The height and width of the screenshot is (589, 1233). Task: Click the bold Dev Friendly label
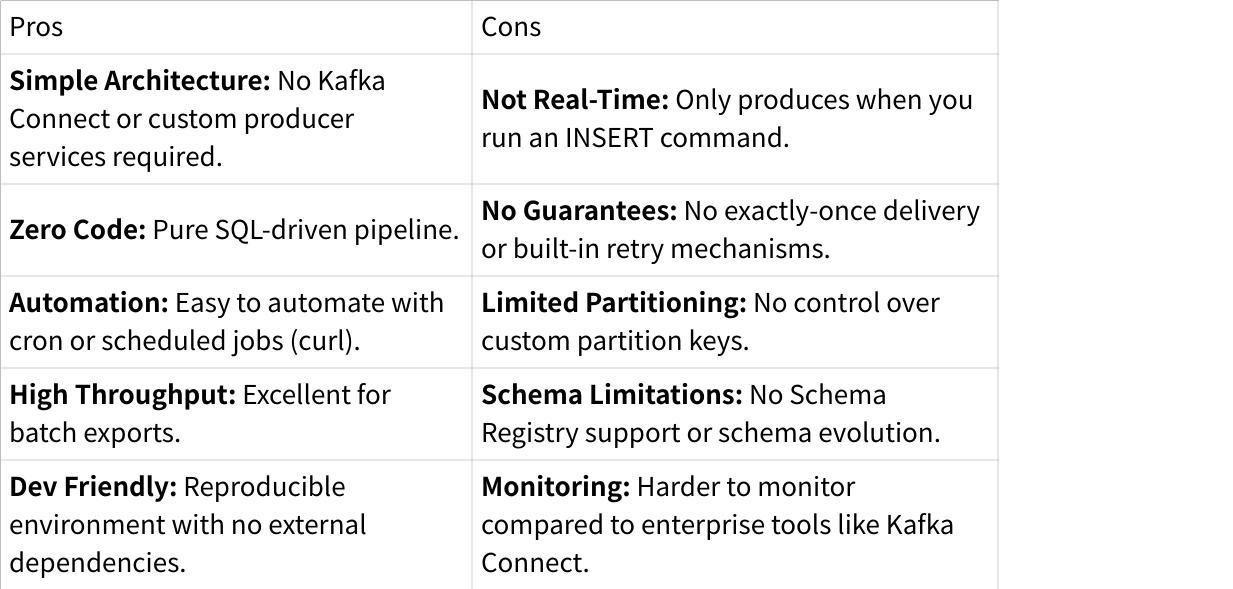[x=93, y=487]
